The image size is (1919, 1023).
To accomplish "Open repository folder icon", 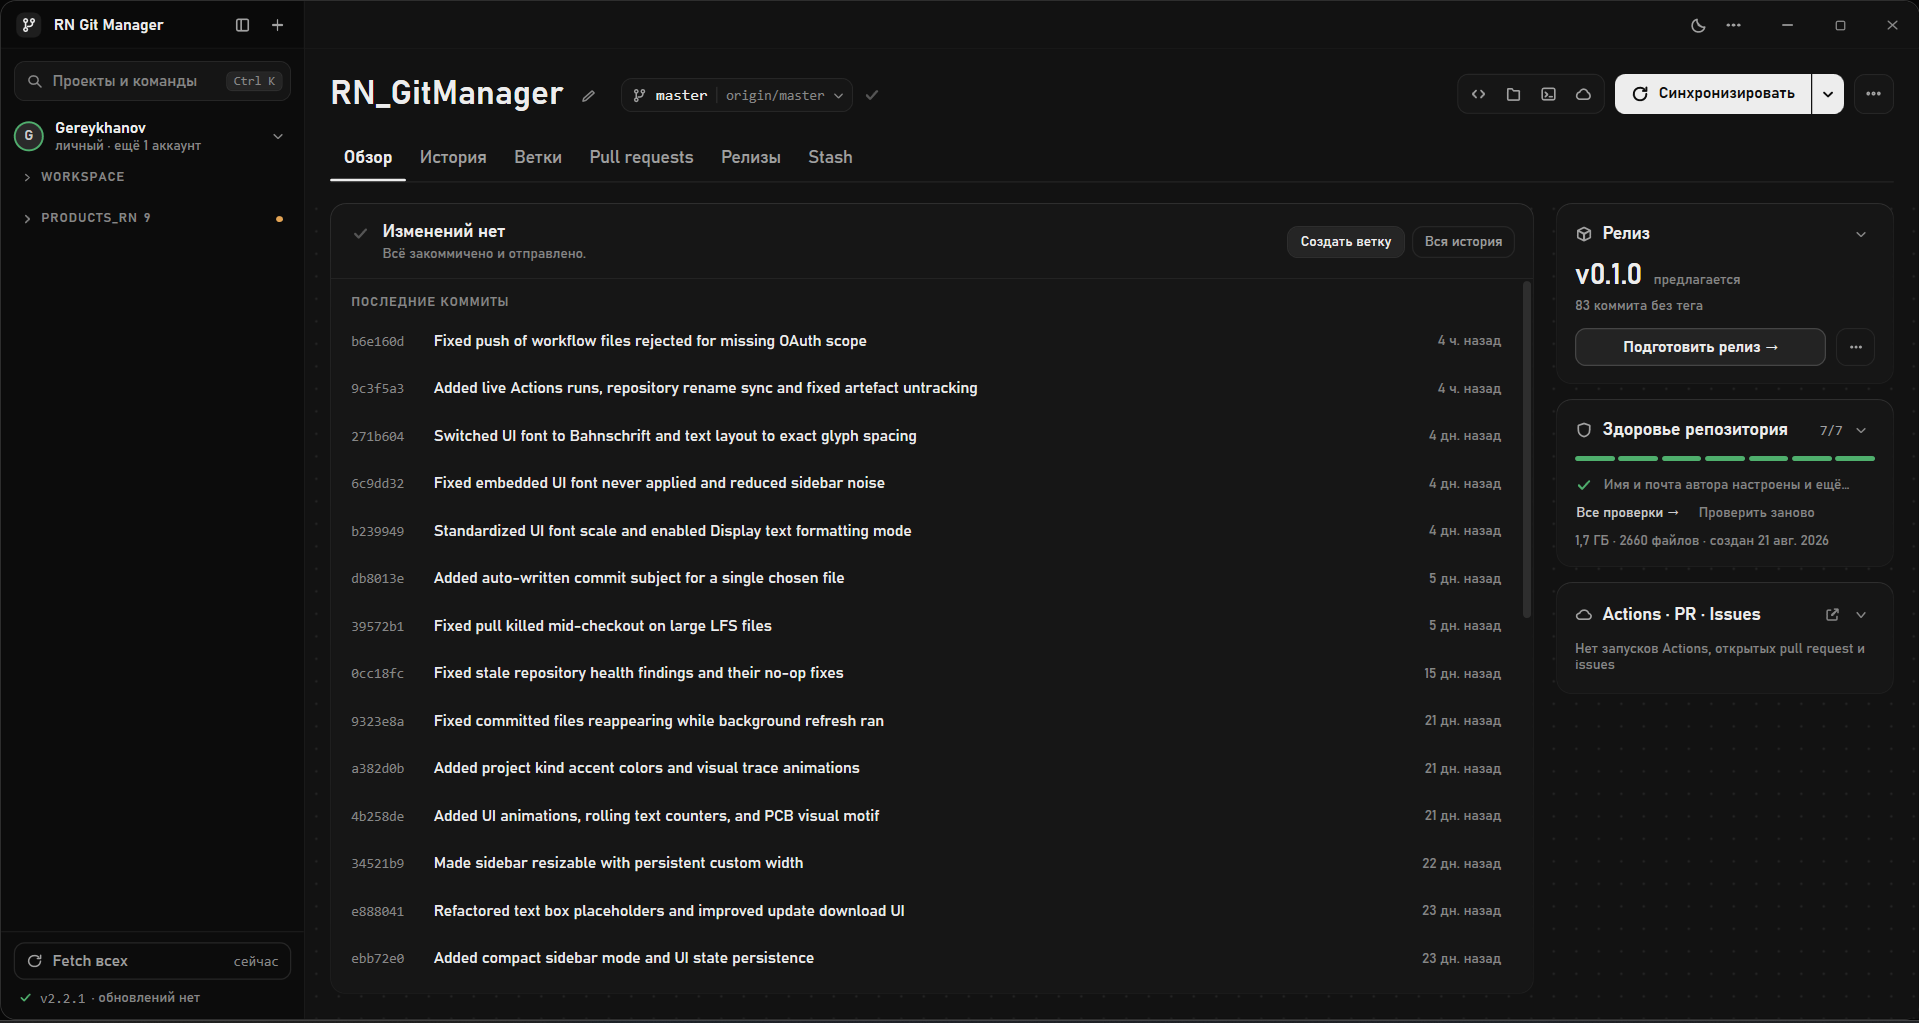I will point(1514,94).
